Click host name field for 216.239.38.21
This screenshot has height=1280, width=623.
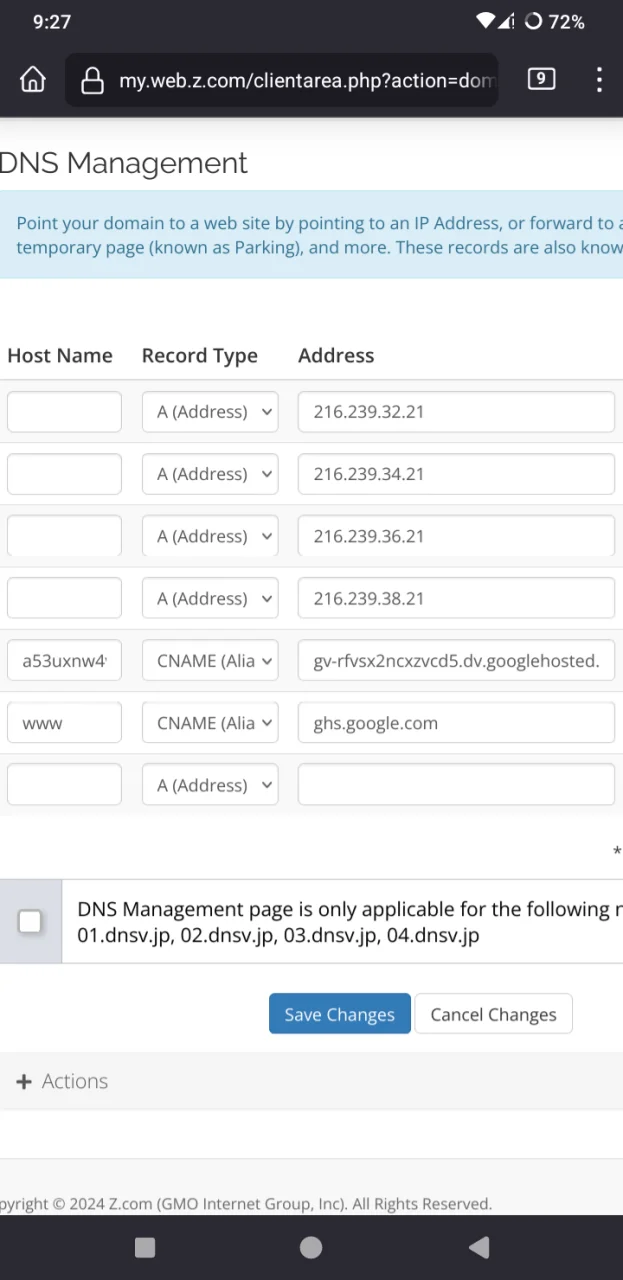[x=64, y=598]
